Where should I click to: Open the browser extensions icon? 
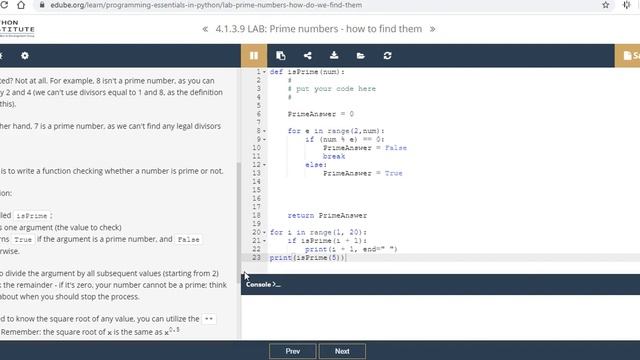point(627,5)
